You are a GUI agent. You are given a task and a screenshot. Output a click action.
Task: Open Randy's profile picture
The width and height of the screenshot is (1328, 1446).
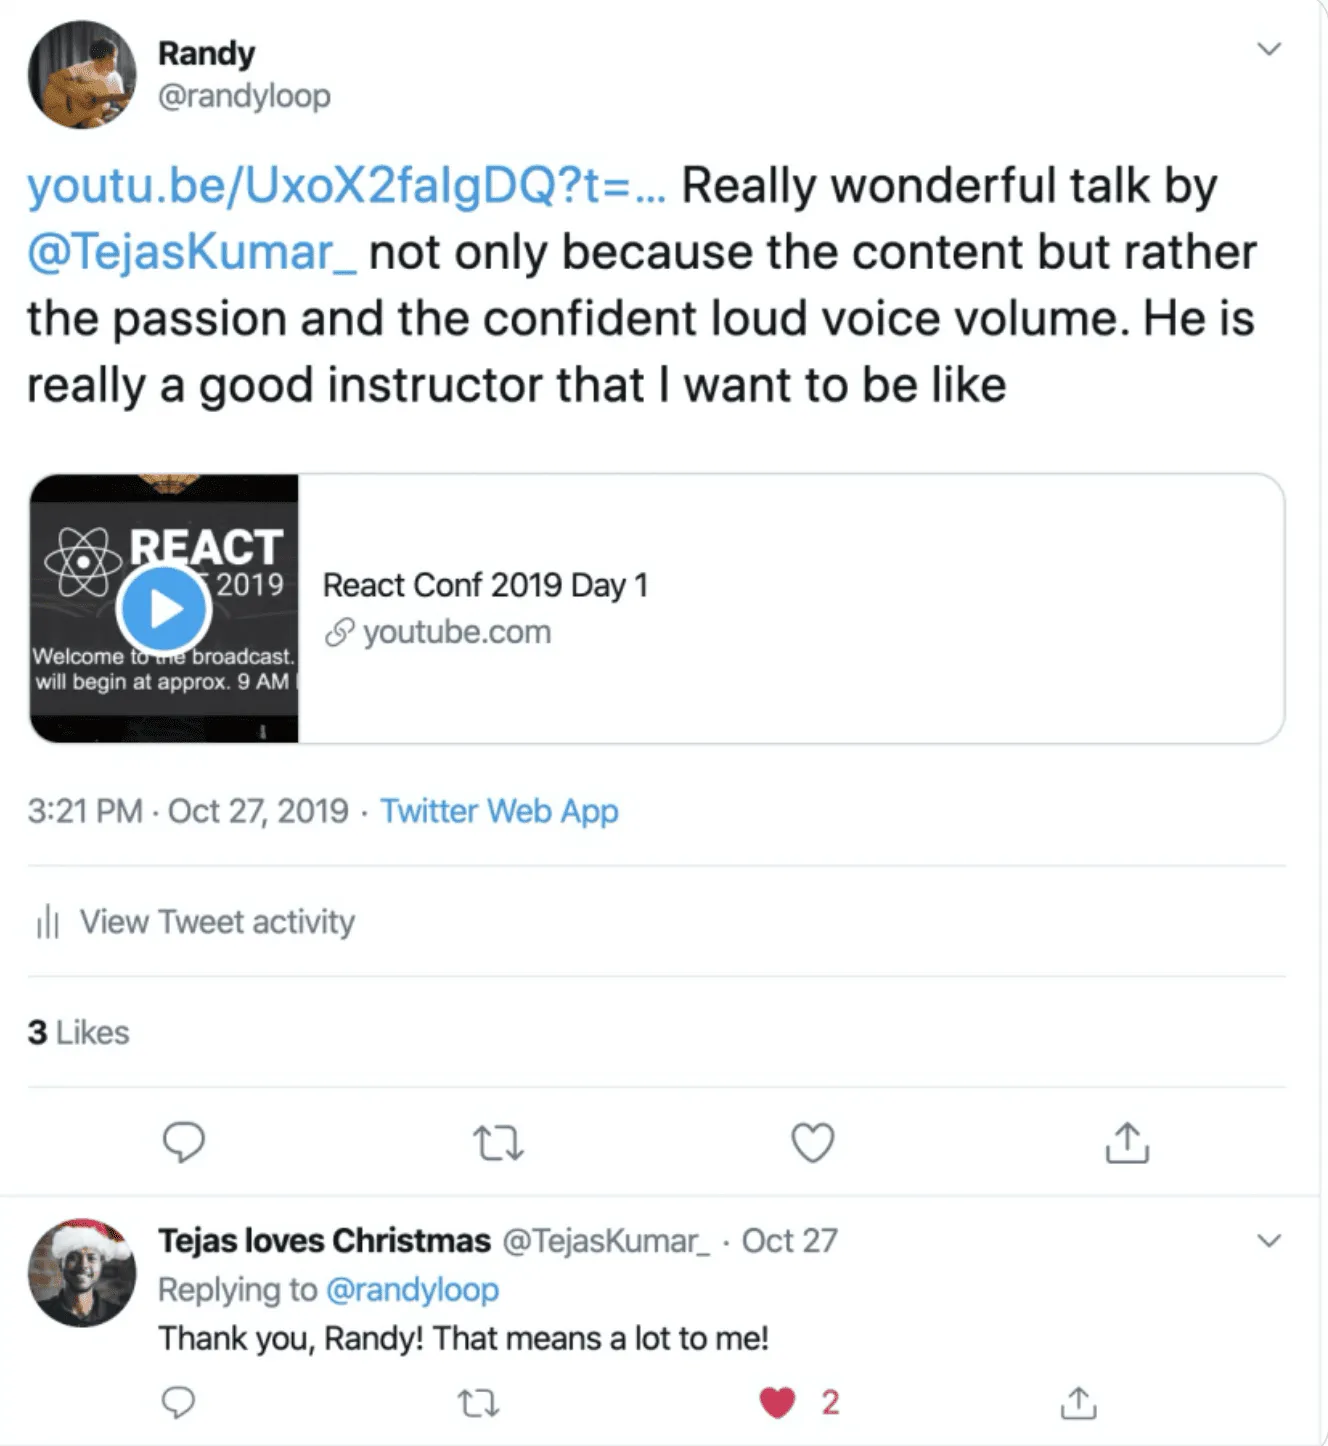coord(82,75)
